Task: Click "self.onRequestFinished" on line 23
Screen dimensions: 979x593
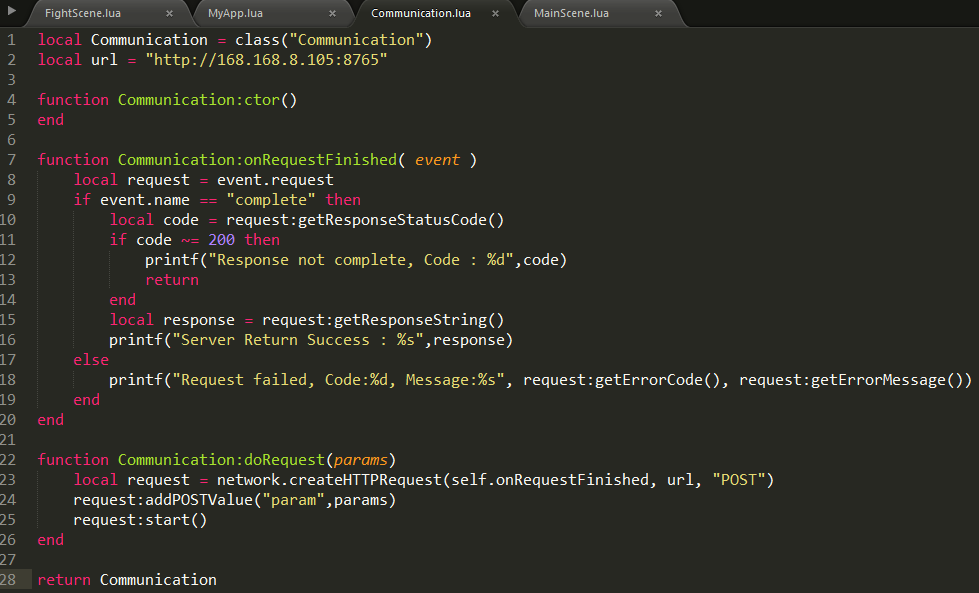Action: pos(549,480)
